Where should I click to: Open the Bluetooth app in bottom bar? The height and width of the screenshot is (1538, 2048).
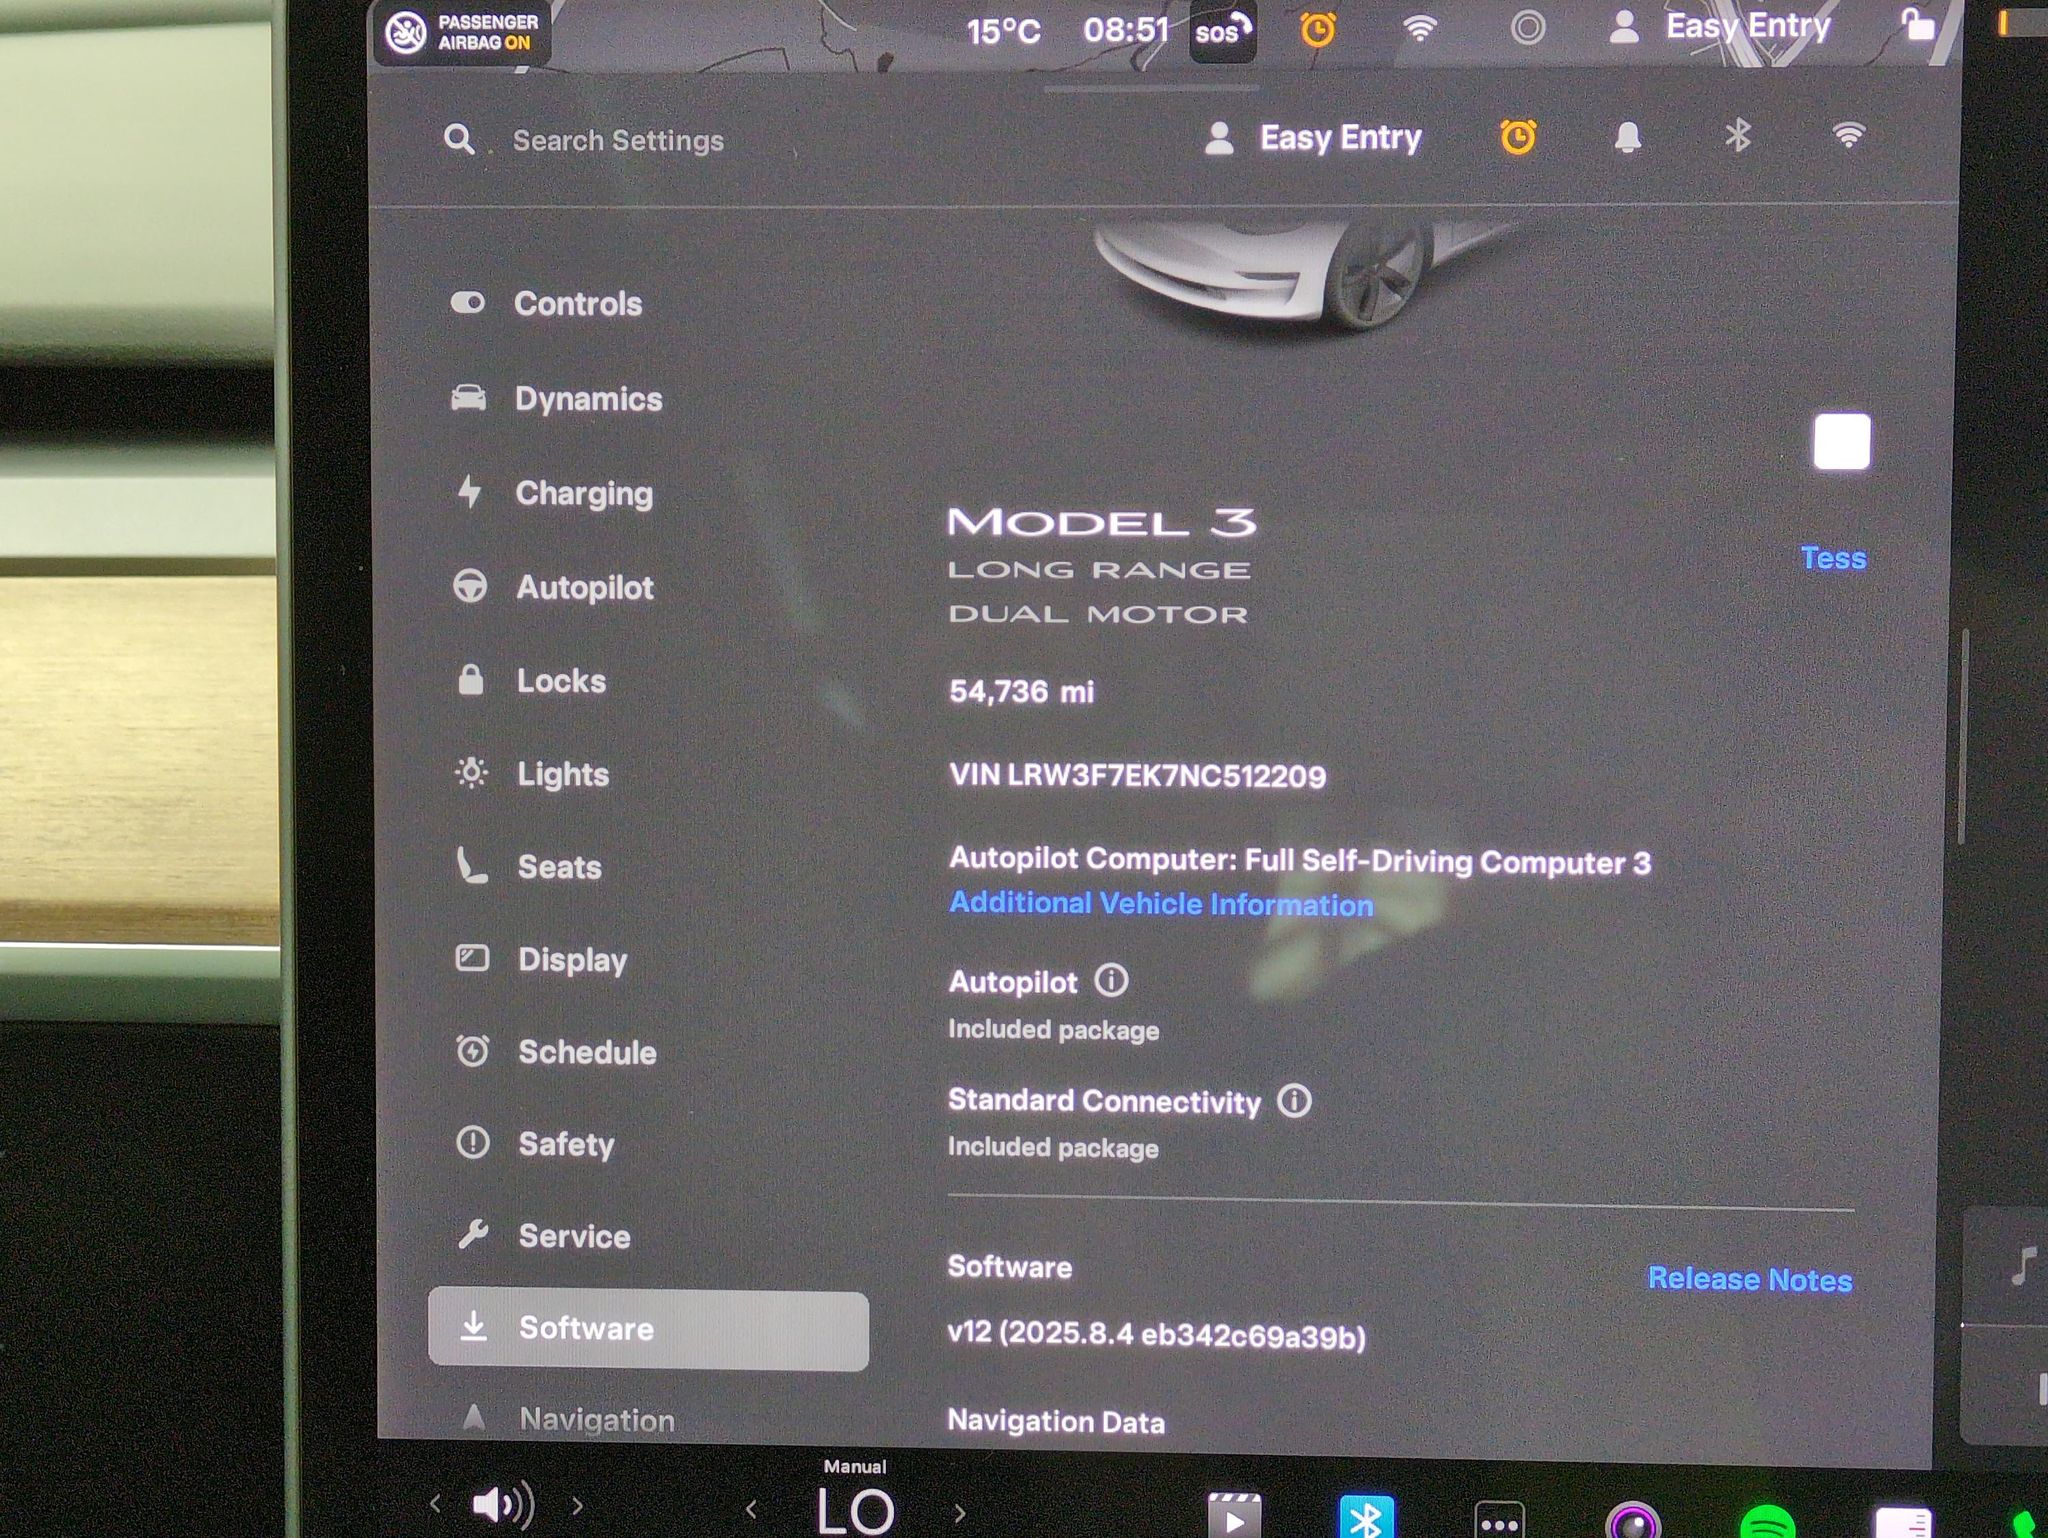pyautogui.click(x=1366, y=1516)
